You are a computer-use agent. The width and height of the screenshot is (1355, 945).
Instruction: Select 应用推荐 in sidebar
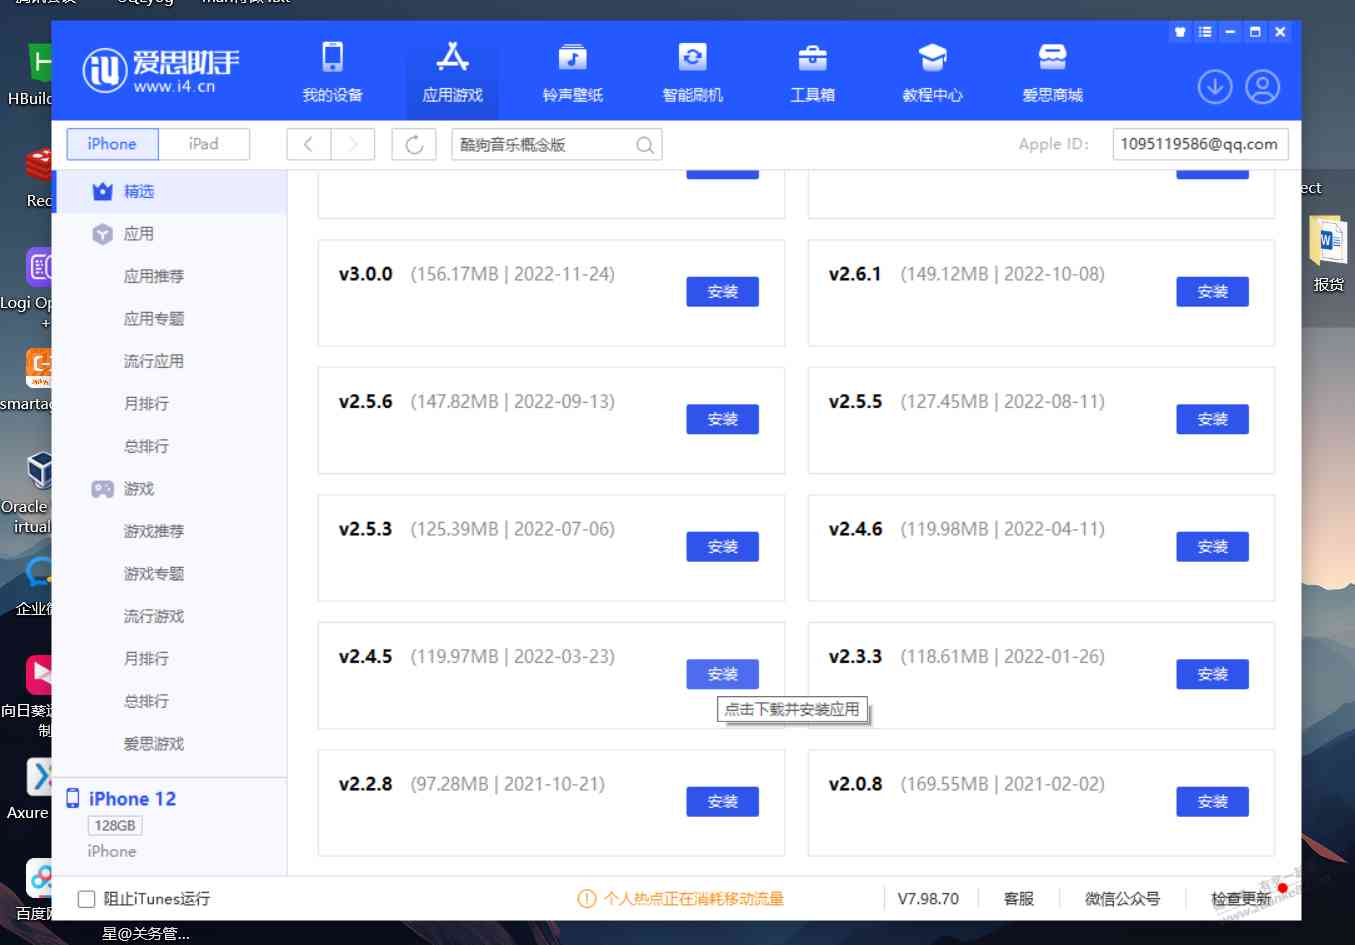(x=154, y=276)
